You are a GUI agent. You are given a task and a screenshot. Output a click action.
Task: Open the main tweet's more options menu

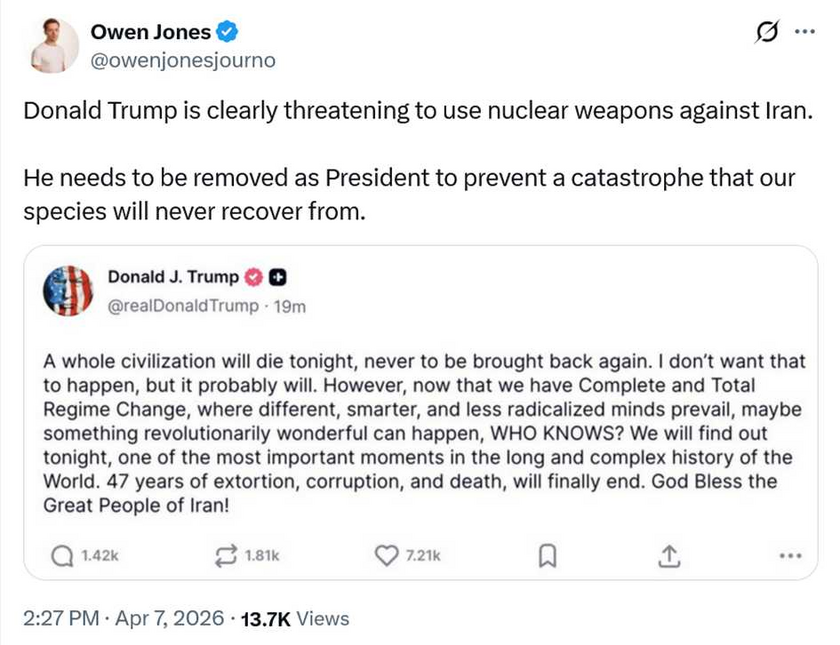tap(804, 32)
